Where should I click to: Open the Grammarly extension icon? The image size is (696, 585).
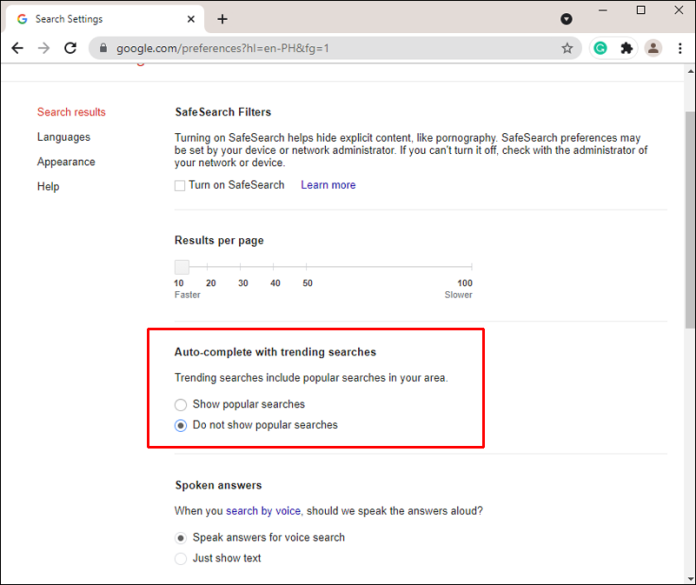click(600, 48)
